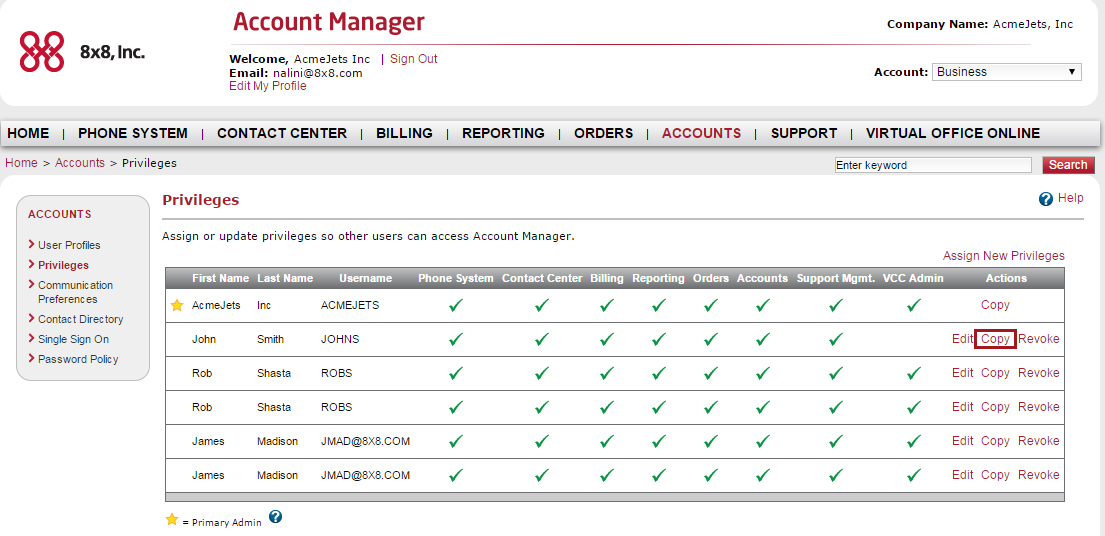The image size is (1105, 536).
Task: Click the Enter keyword search field
Action: point(933,166)
